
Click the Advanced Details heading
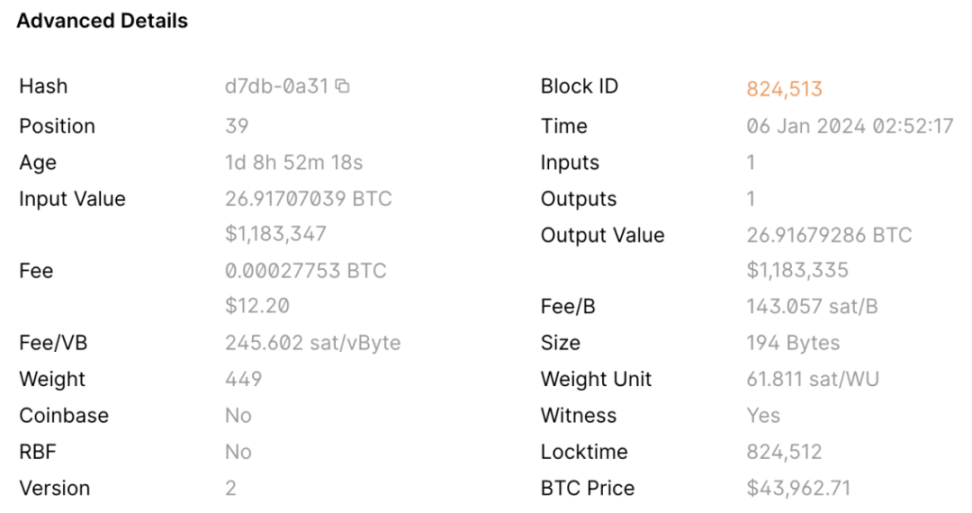point(102,21)
